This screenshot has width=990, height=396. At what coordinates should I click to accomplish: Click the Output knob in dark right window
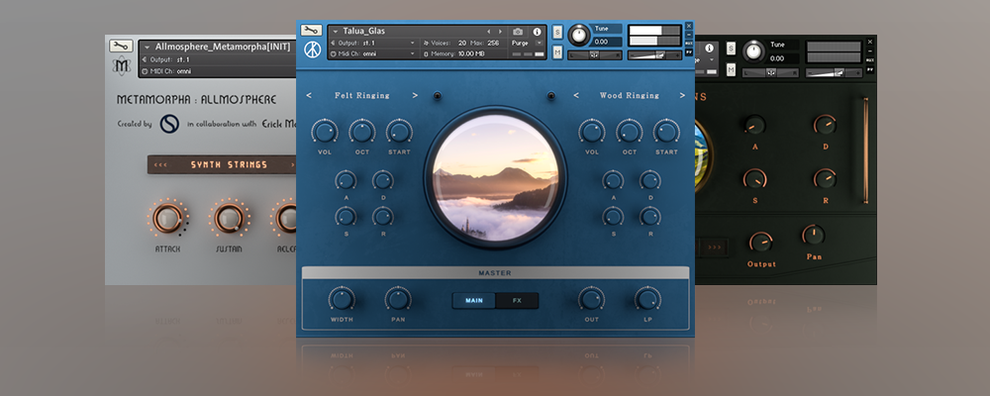pyautogui.click(x=761, y=243)
